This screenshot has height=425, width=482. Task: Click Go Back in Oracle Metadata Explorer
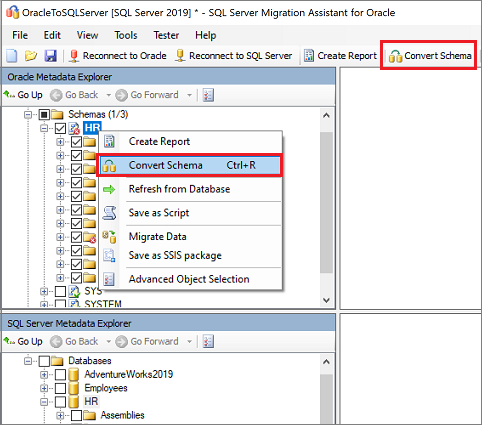[74, 95]
